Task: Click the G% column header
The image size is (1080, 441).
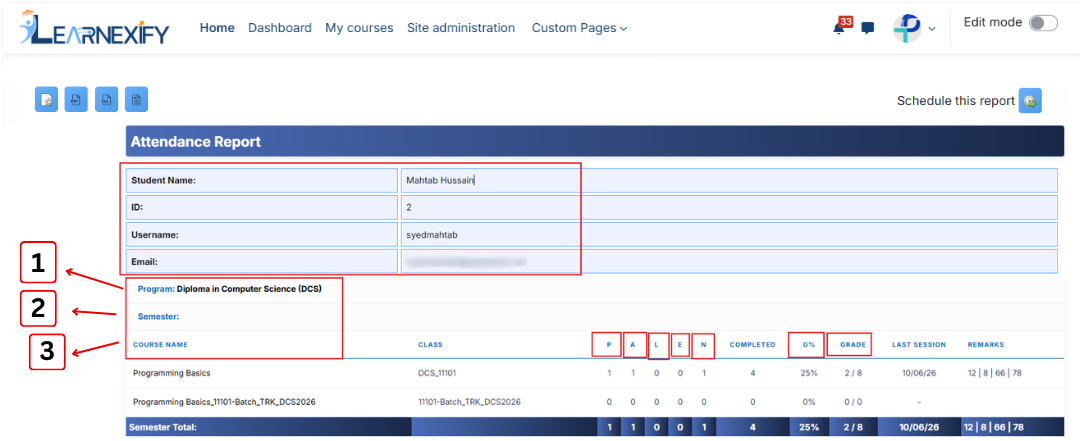Action: 809,345
